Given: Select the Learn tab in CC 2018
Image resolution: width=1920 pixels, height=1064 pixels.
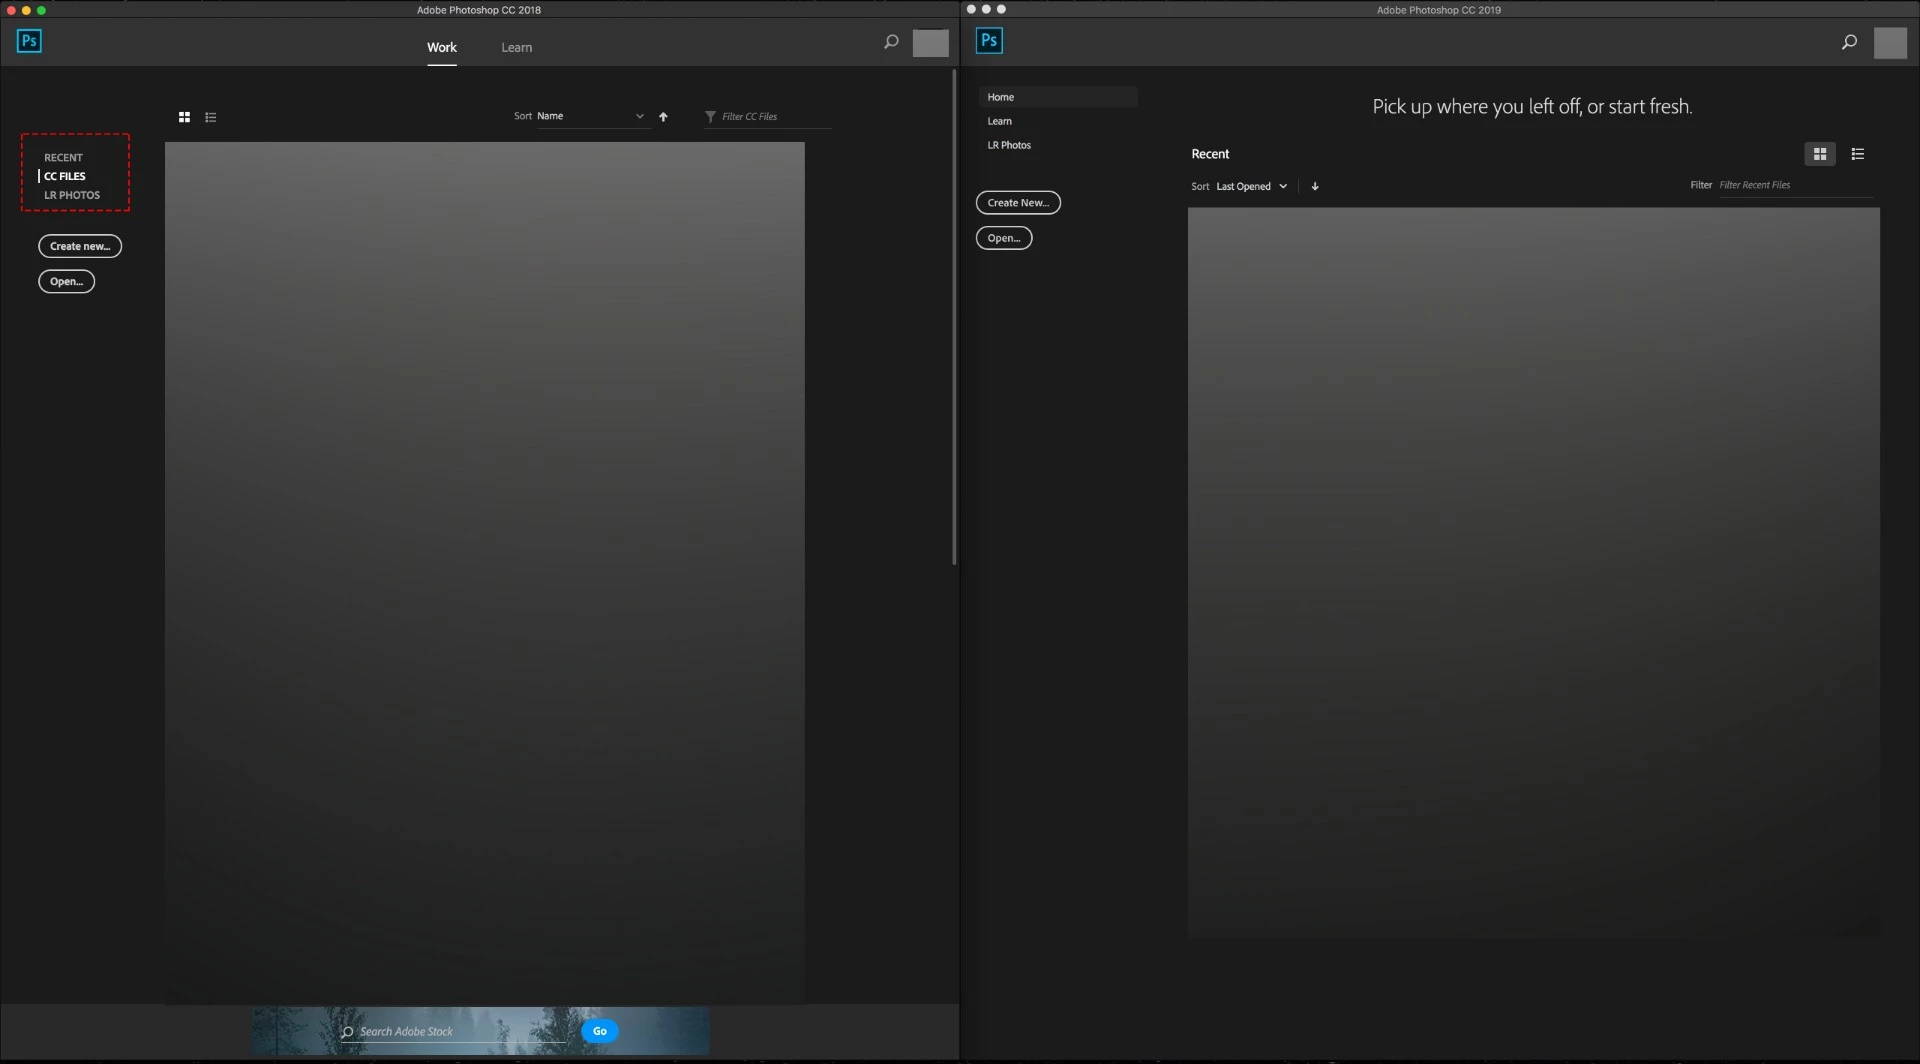Looking at the screenshot, I should pyautogui.click(x=517, y=47).
